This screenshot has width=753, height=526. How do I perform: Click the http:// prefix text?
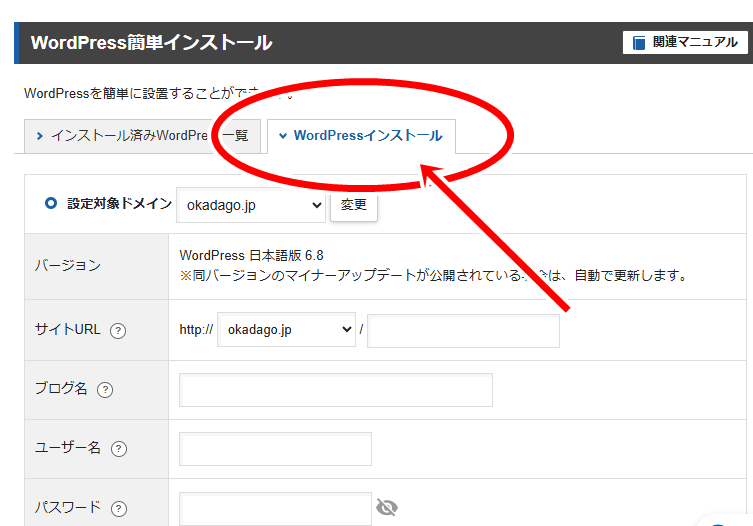coord(196,330)
